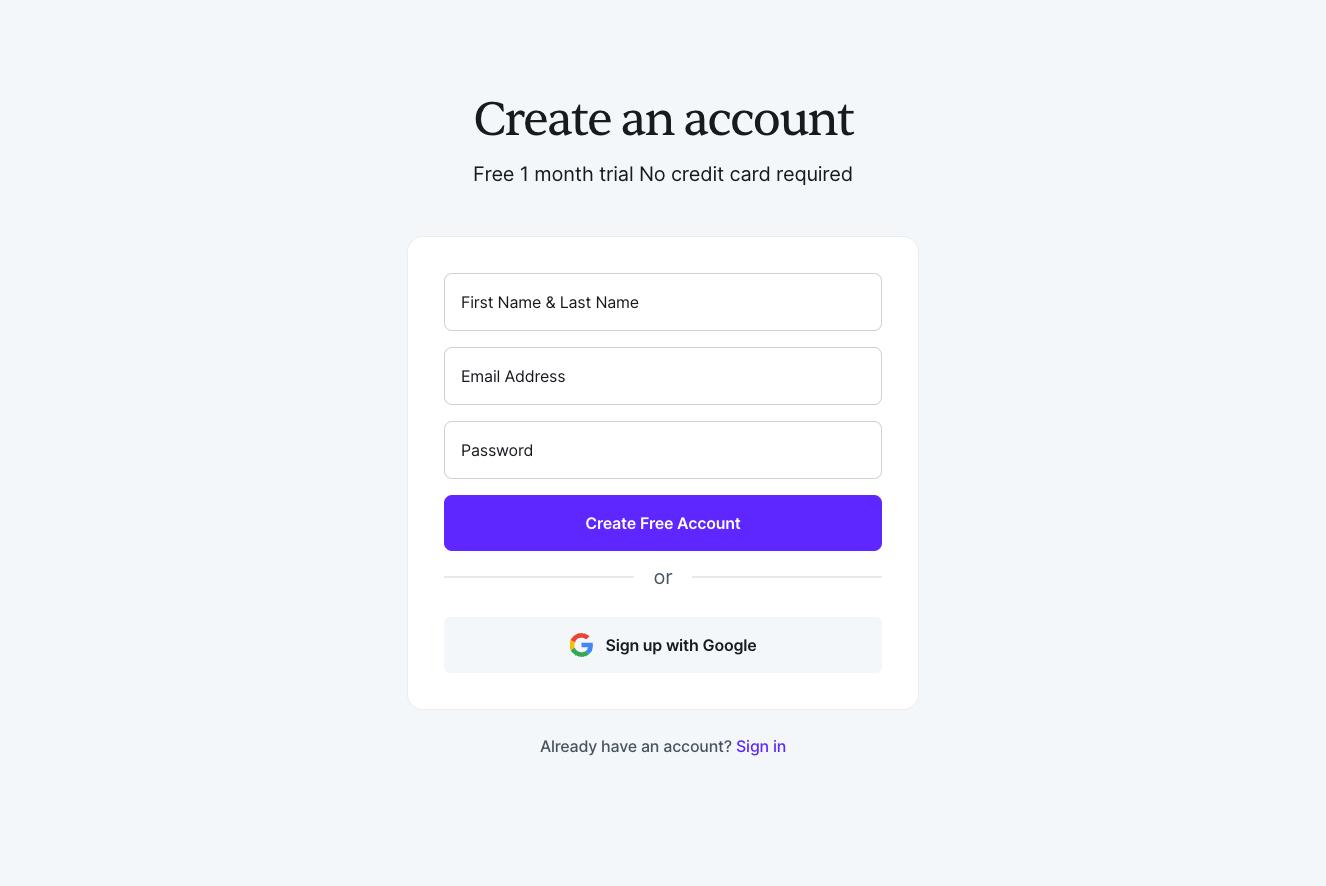Viewport: 1326px width, 886px height.
Task: Click the word "Google" in the signup button
Action: pos(729,645)
